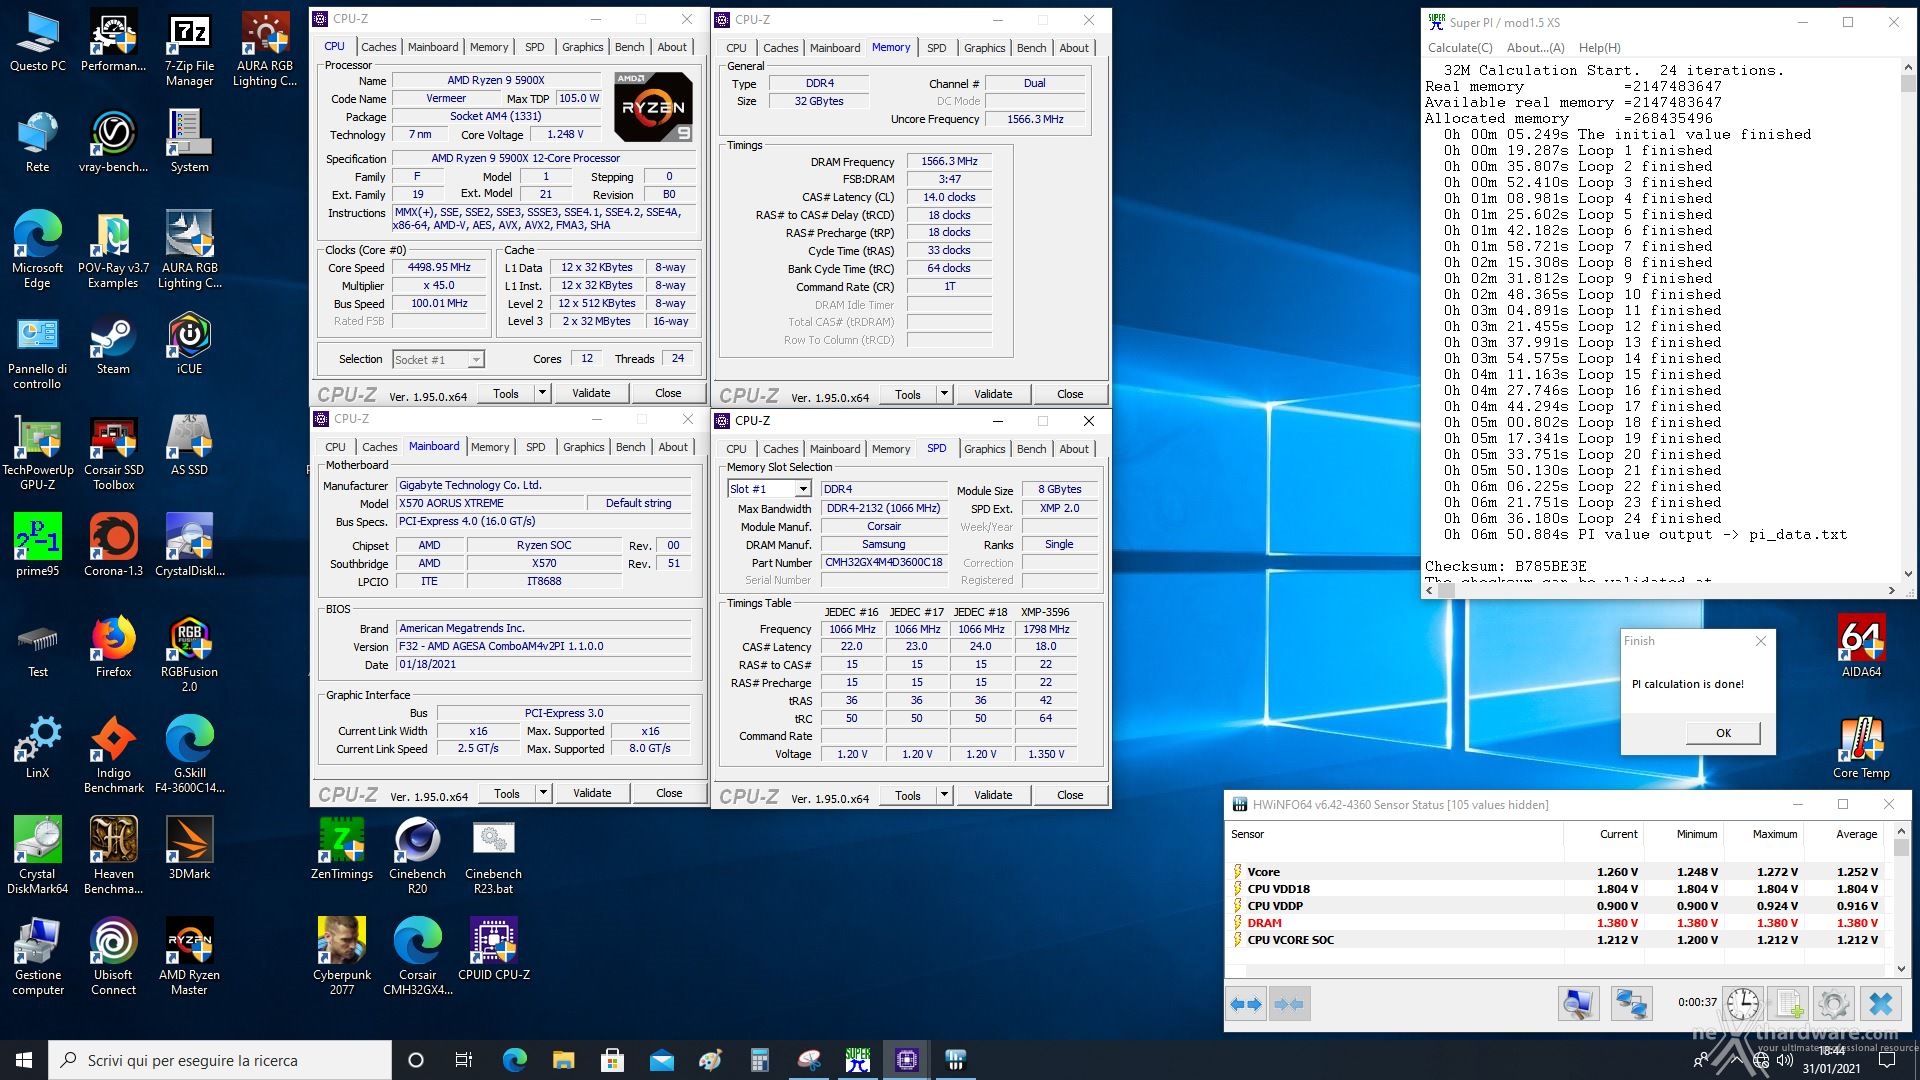The image size is (1920, 1080).
Task: Open Slot #1 memory slot dropdown
Action: tap(802, 489)
